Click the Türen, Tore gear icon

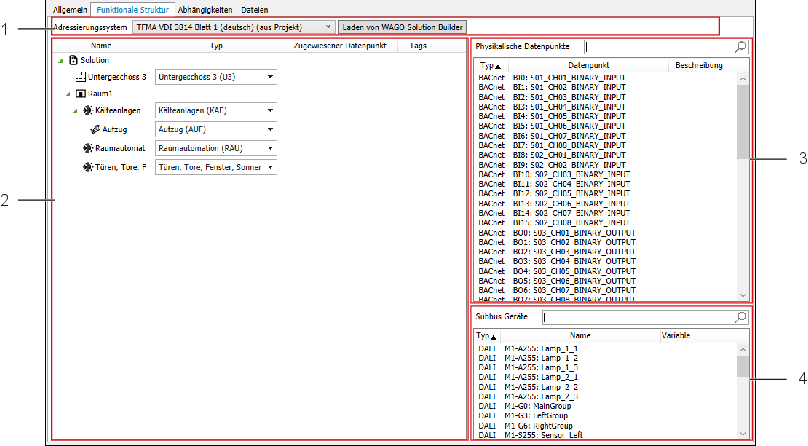[88, 167]
